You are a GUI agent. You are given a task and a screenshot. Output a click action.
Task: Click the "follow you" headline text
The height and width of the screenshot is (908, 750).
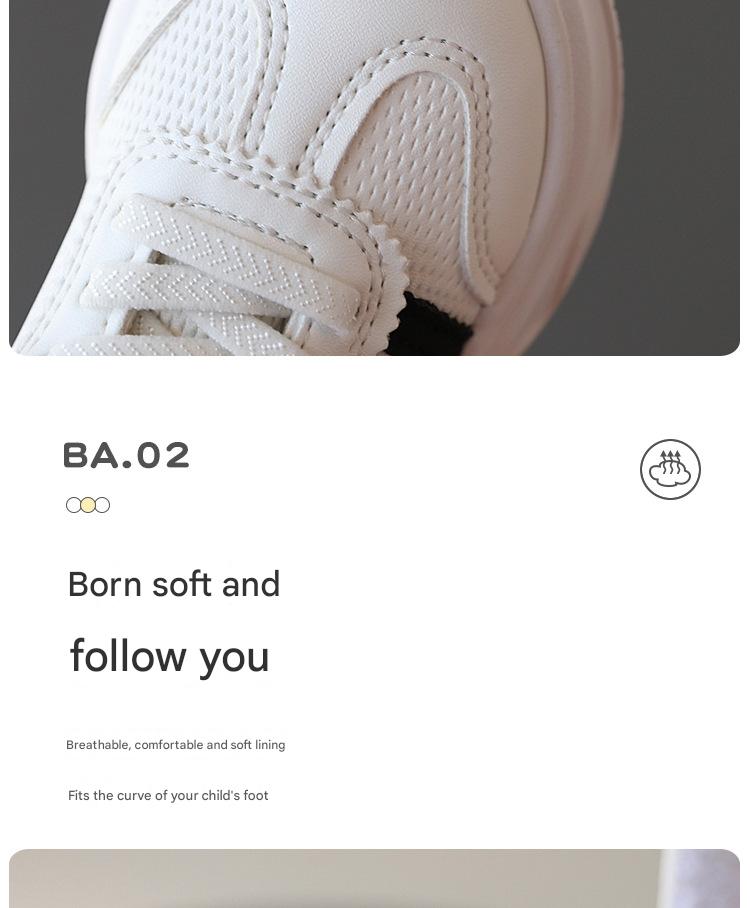point(169,656)
